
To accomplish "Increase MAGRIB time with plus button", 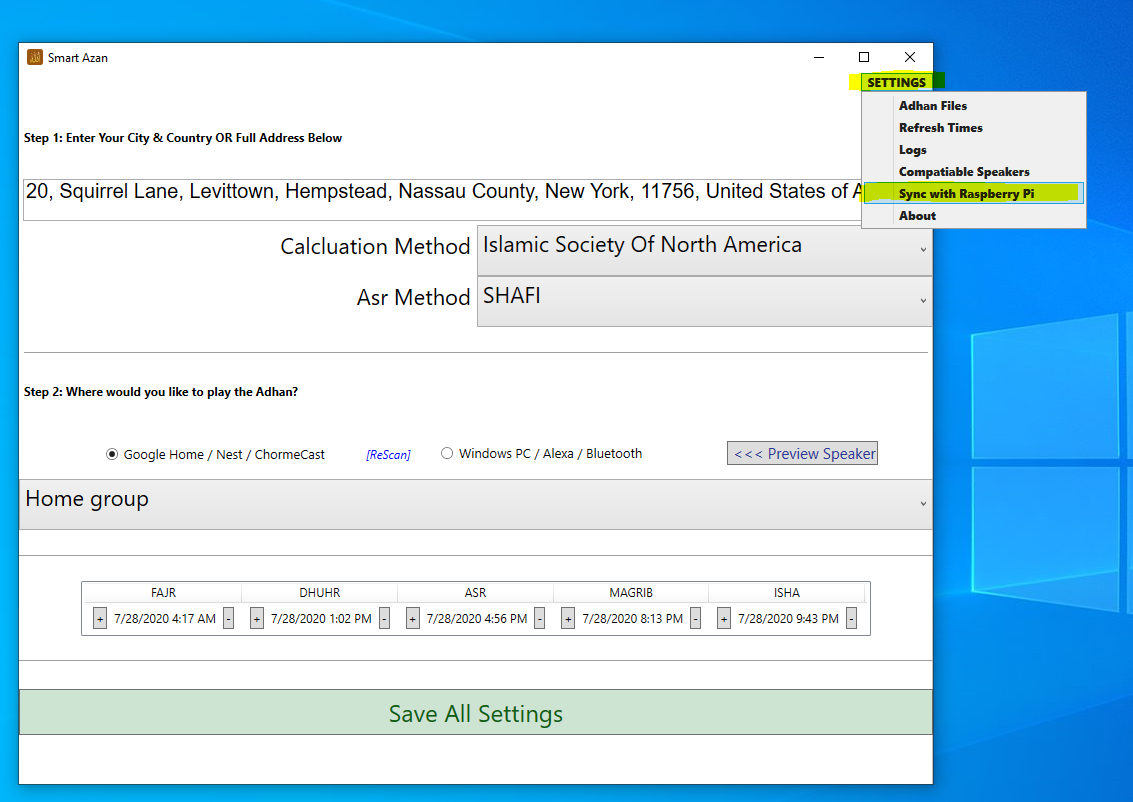I will [x=568, y=618].
